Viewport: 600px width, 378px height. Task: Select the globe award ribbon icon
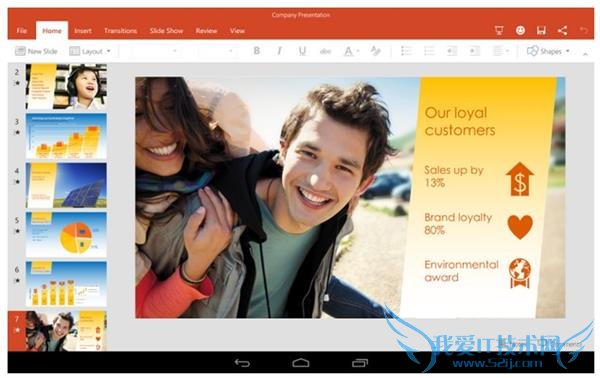tap(520, 273)
